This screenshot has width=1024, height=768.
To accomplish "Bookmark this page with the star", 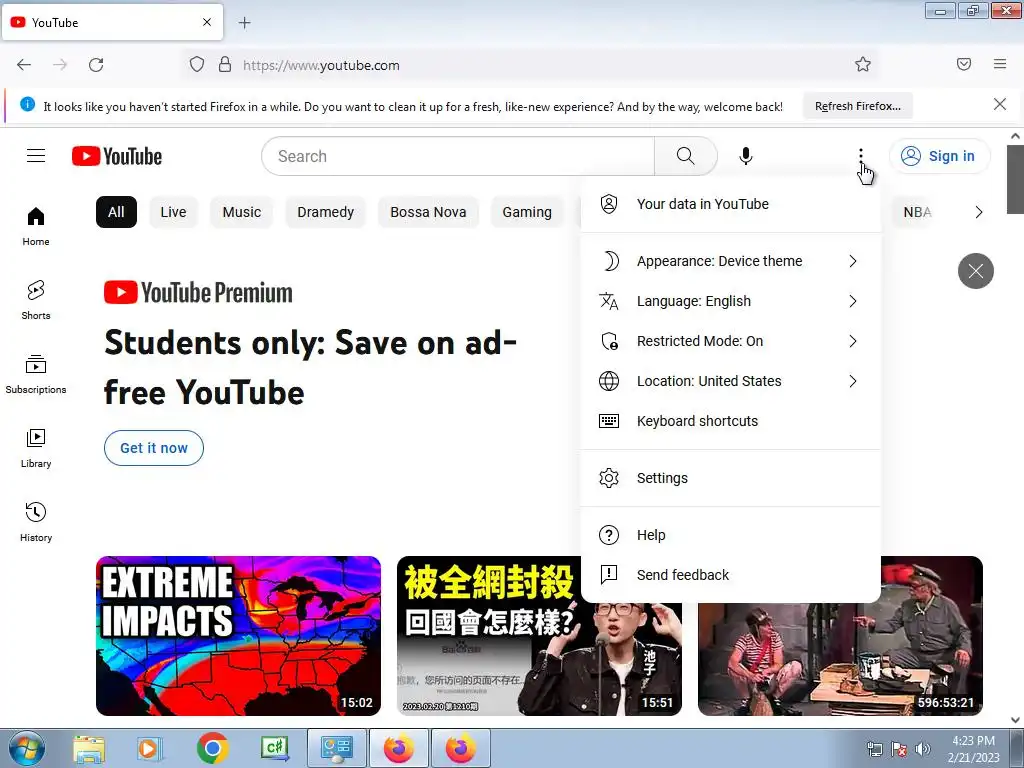I will (863, 65).
